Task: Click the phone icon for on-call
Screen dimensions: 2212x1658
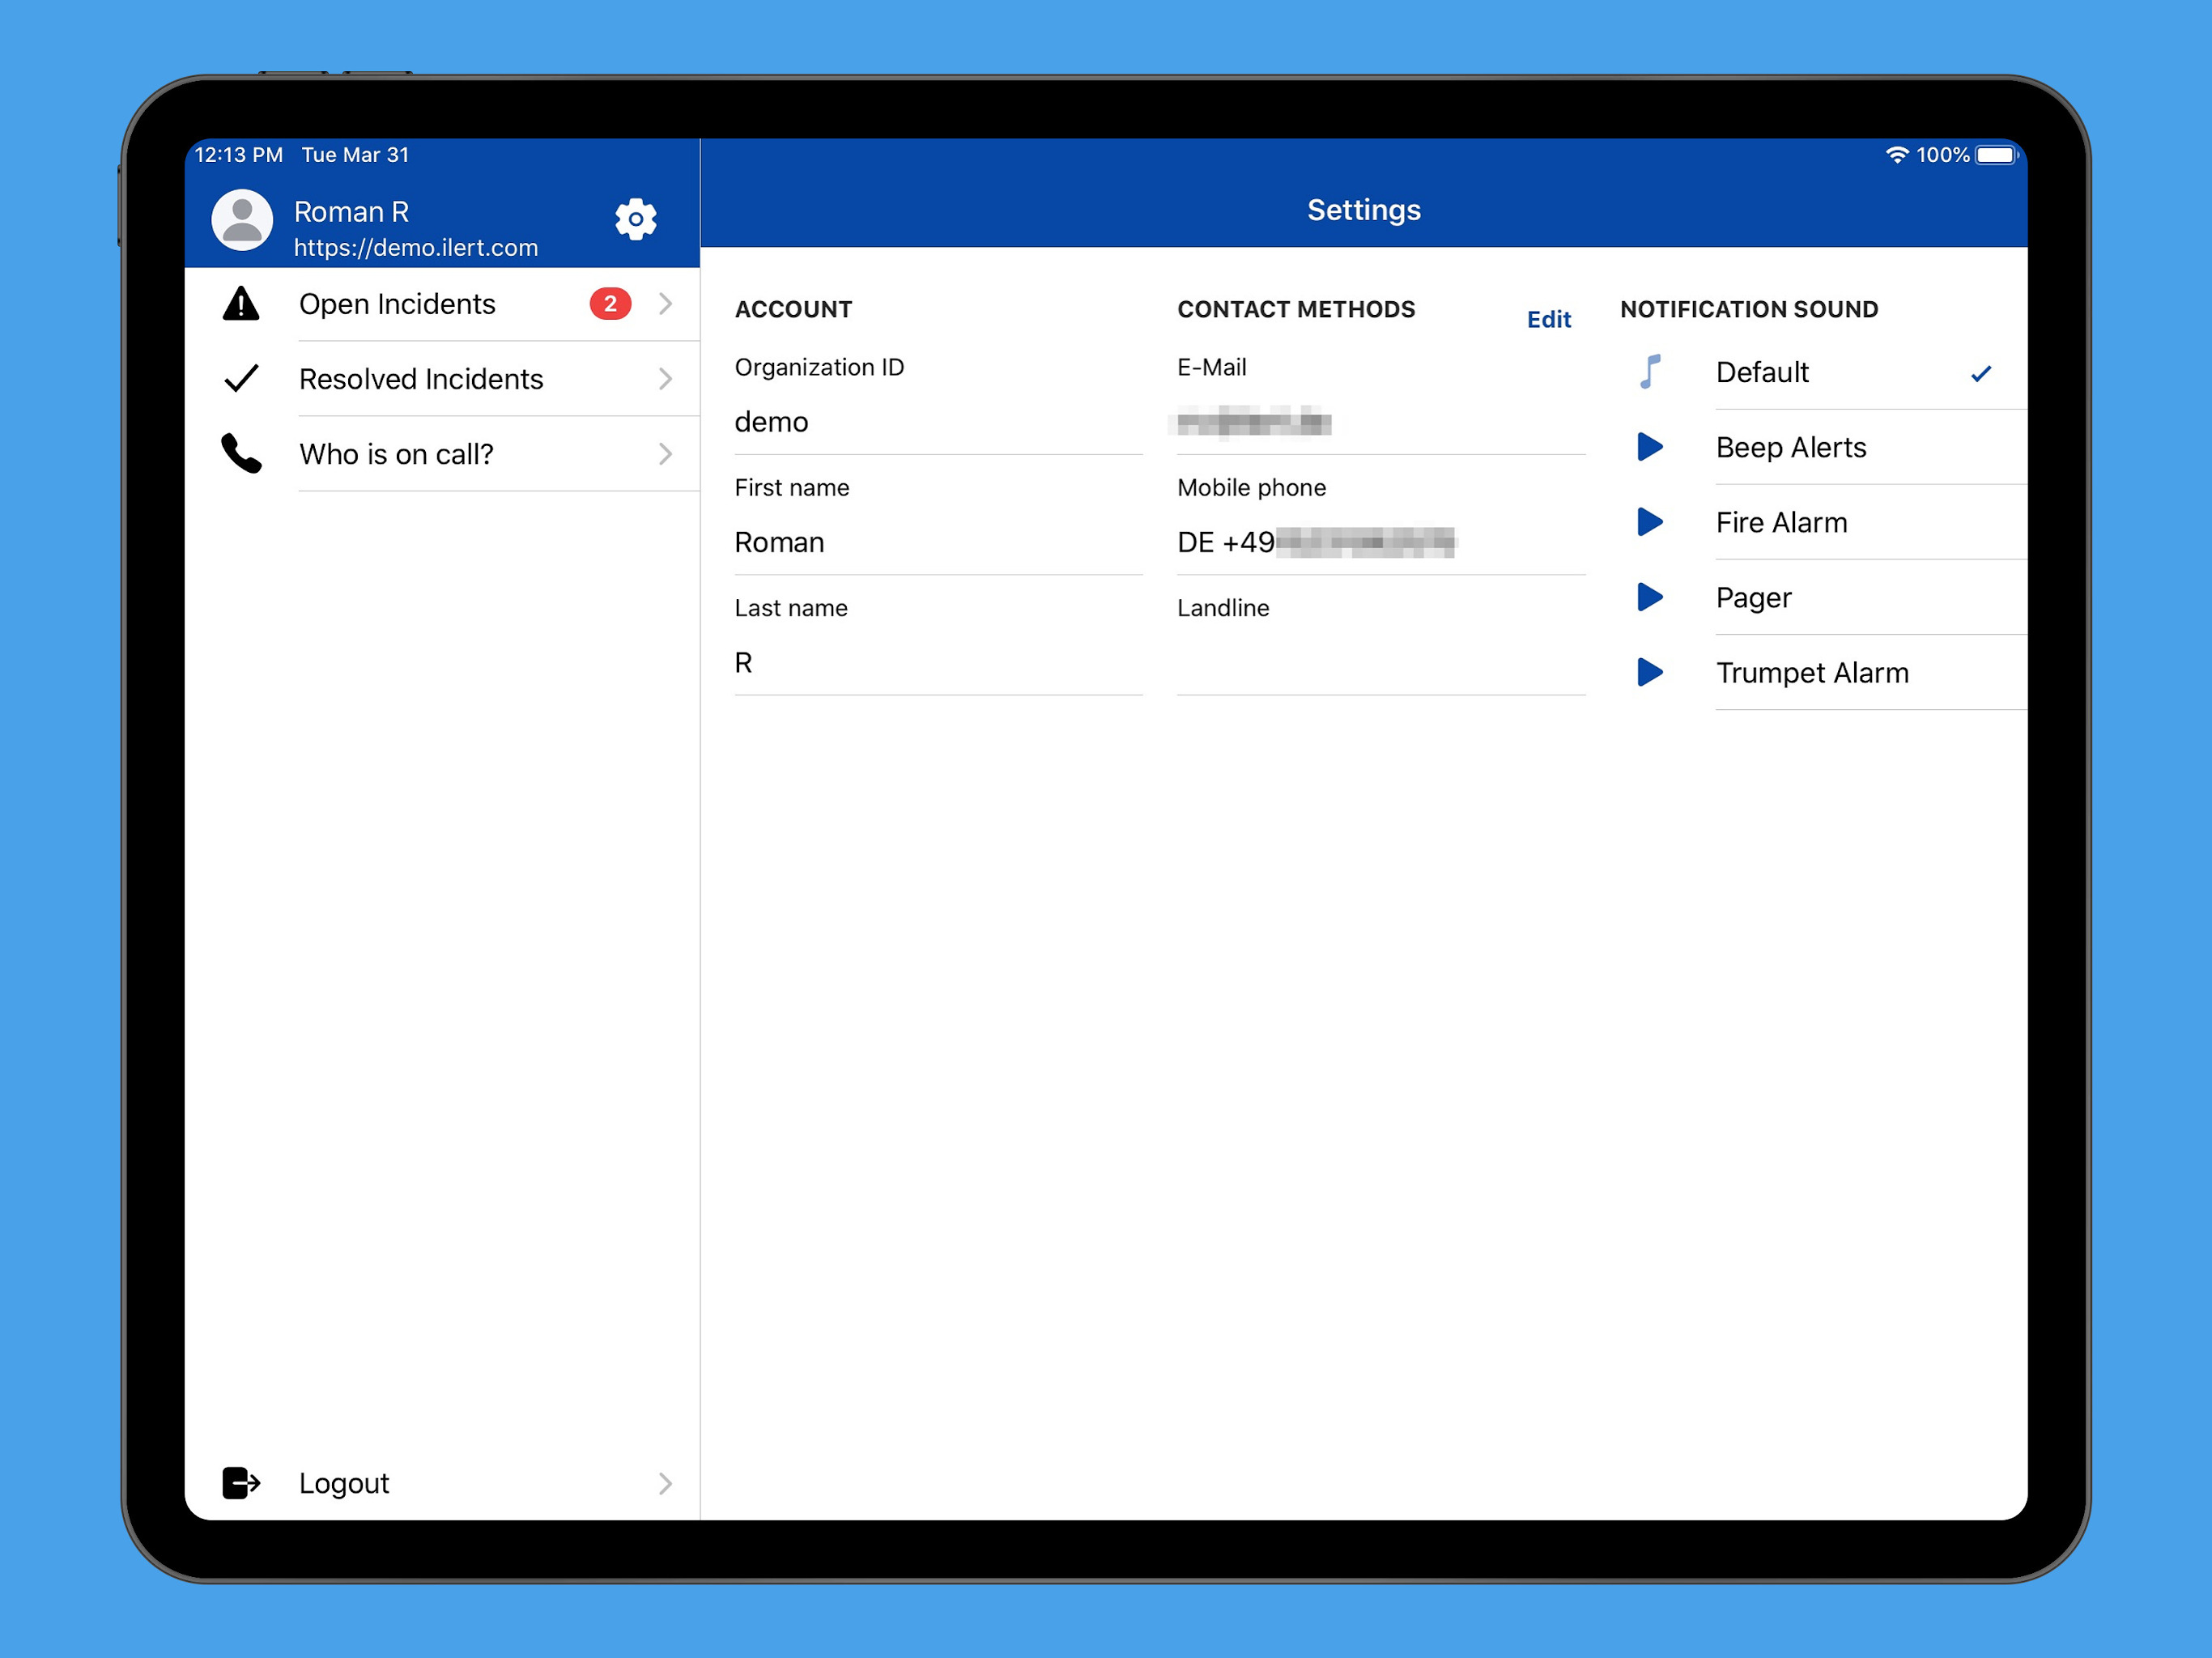Action: coord(241,453)
